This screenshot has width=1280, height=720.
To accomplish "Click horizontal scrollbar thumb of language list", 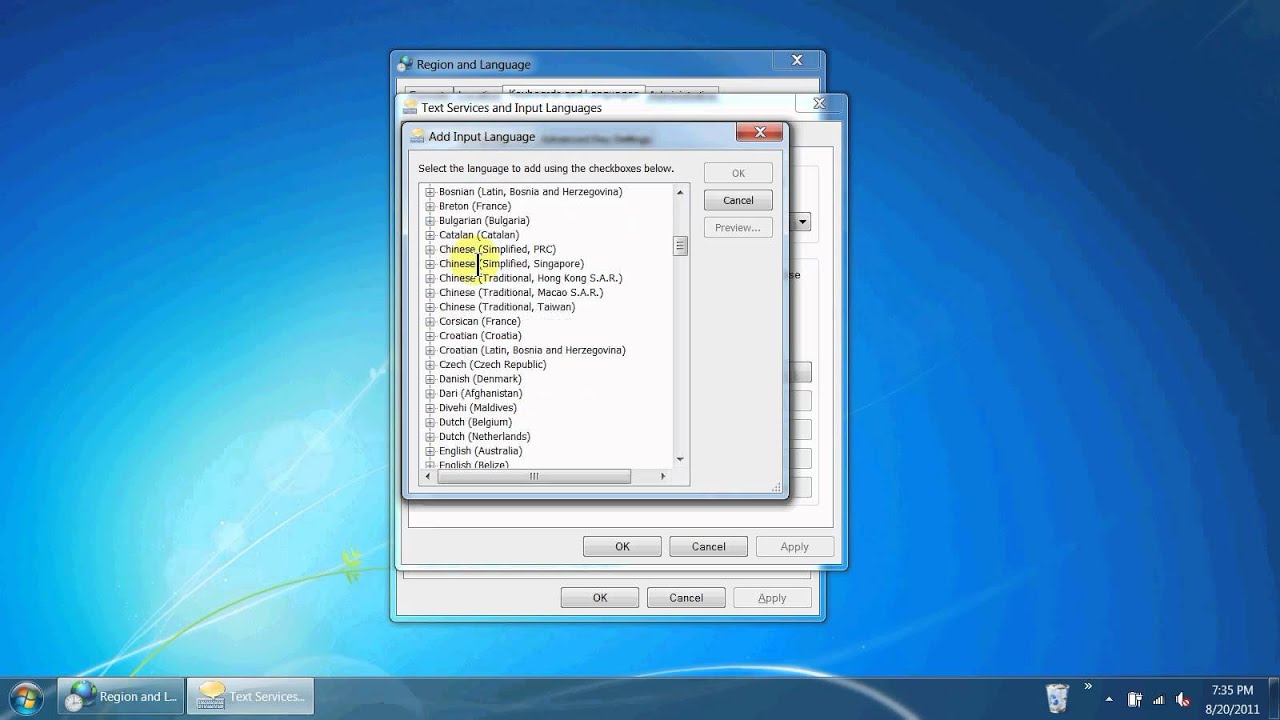I will point(534,477).
